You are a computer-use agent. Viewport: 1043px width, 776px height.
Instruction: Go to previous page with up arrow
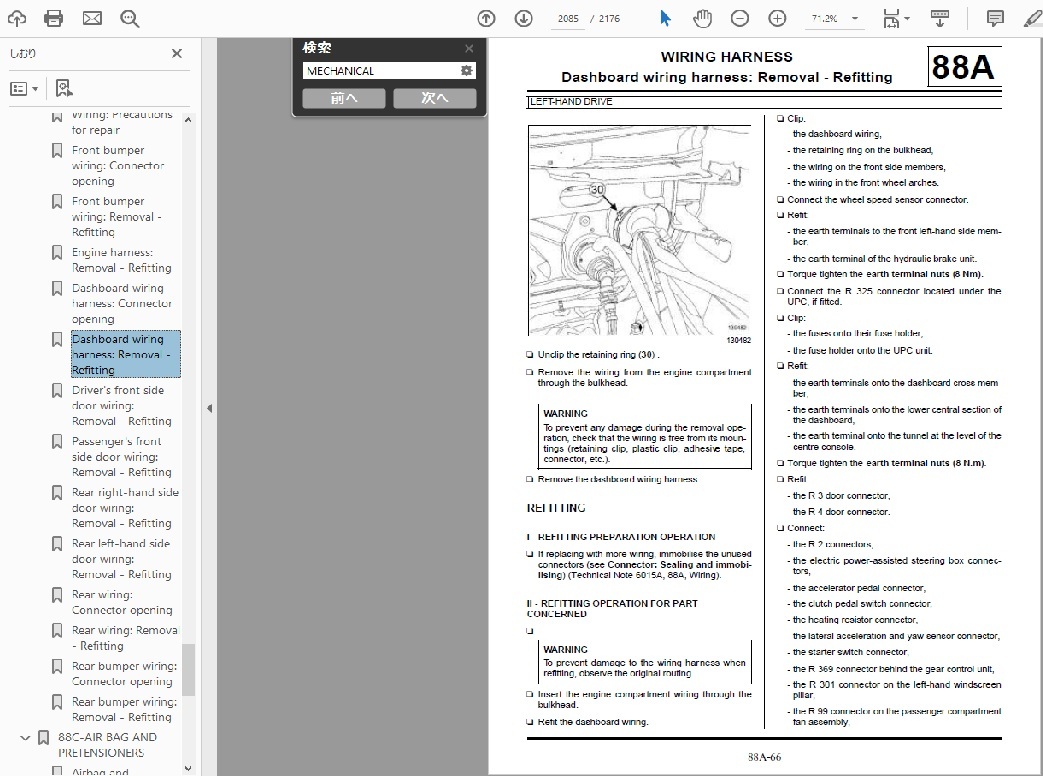tap(486, 18)
